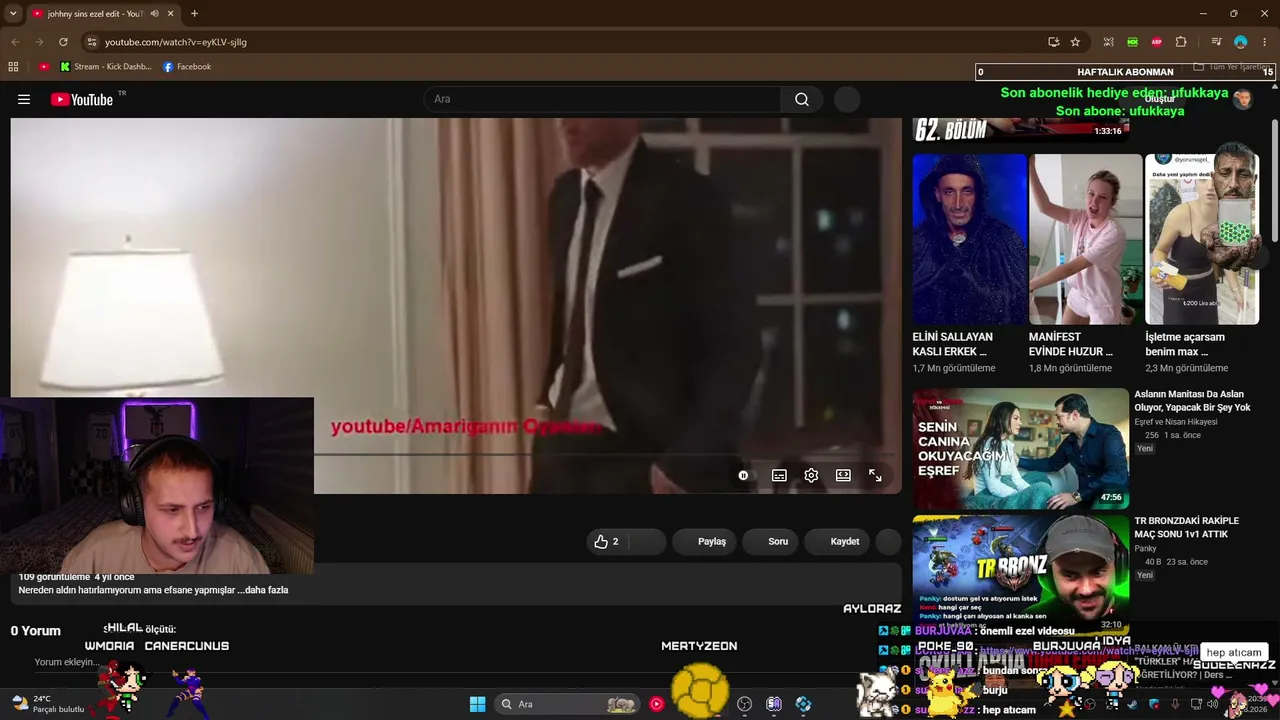
Task: Open the YouTube guide hamburger menu
Action: (24, 99)
